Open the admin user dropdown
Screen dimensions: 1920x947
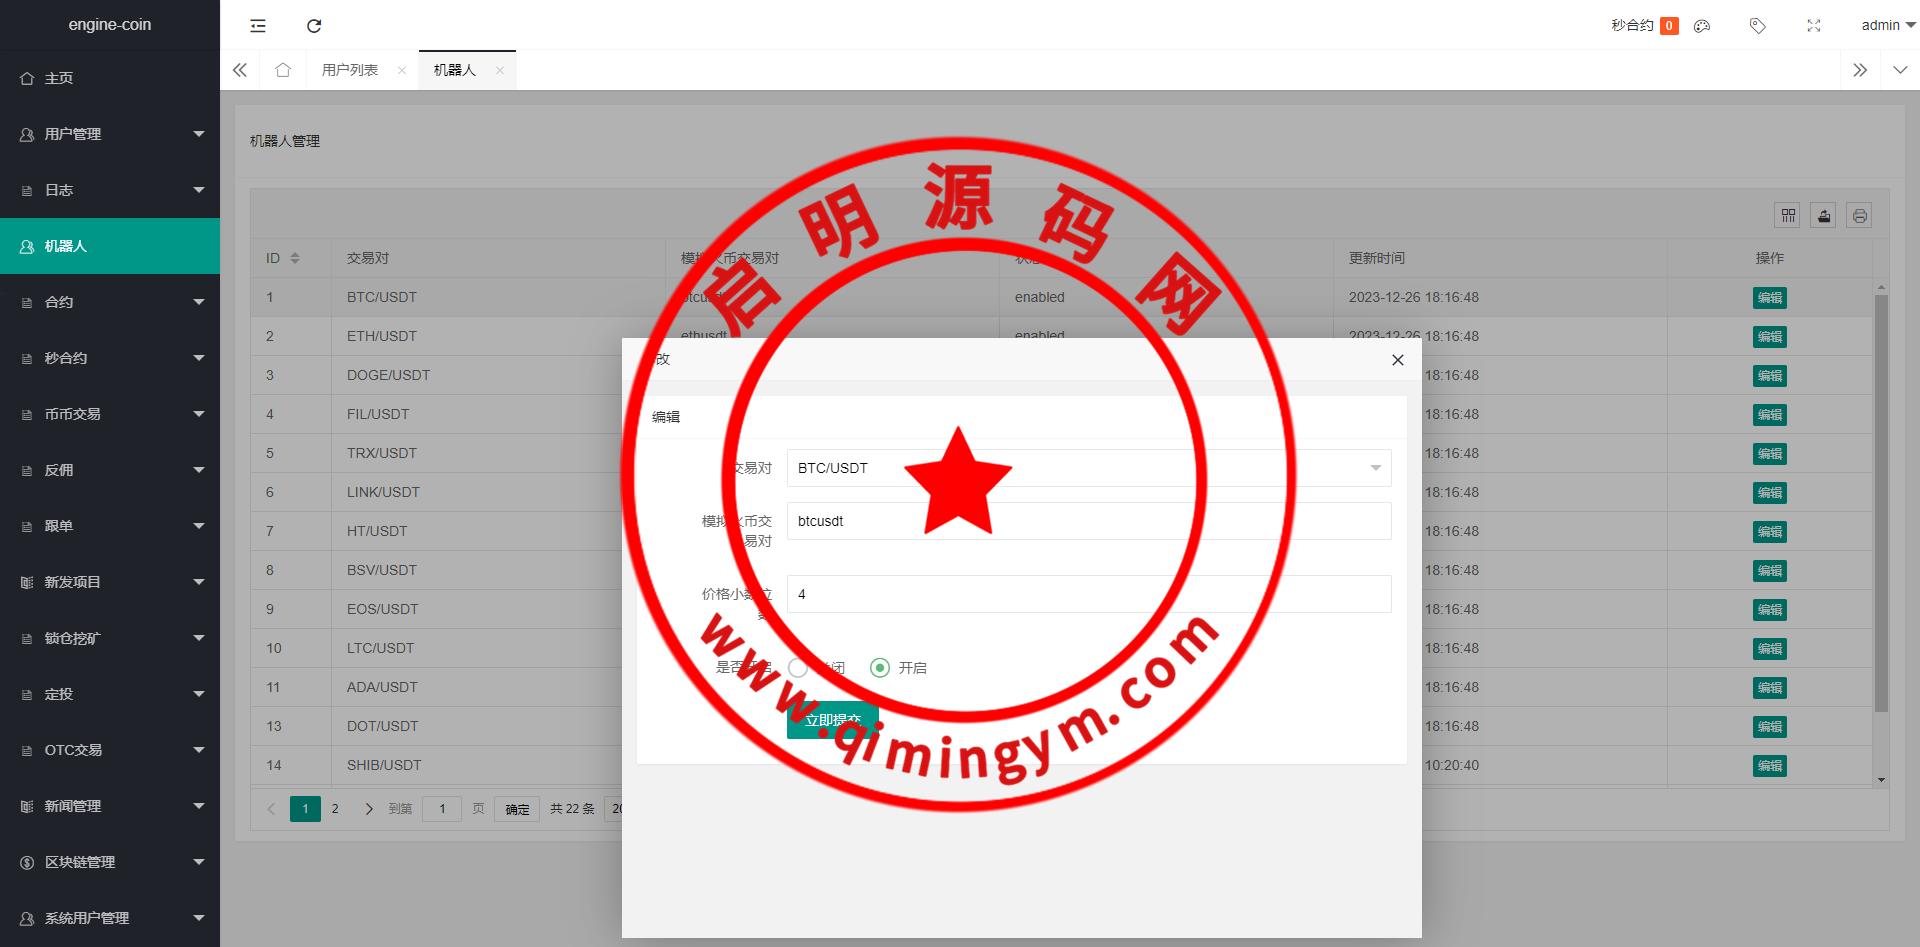point(1887,26)
